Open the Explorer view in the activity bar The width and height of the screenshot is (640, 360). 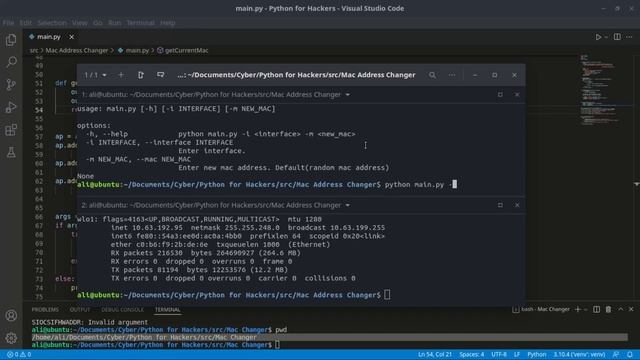(11, 40)
